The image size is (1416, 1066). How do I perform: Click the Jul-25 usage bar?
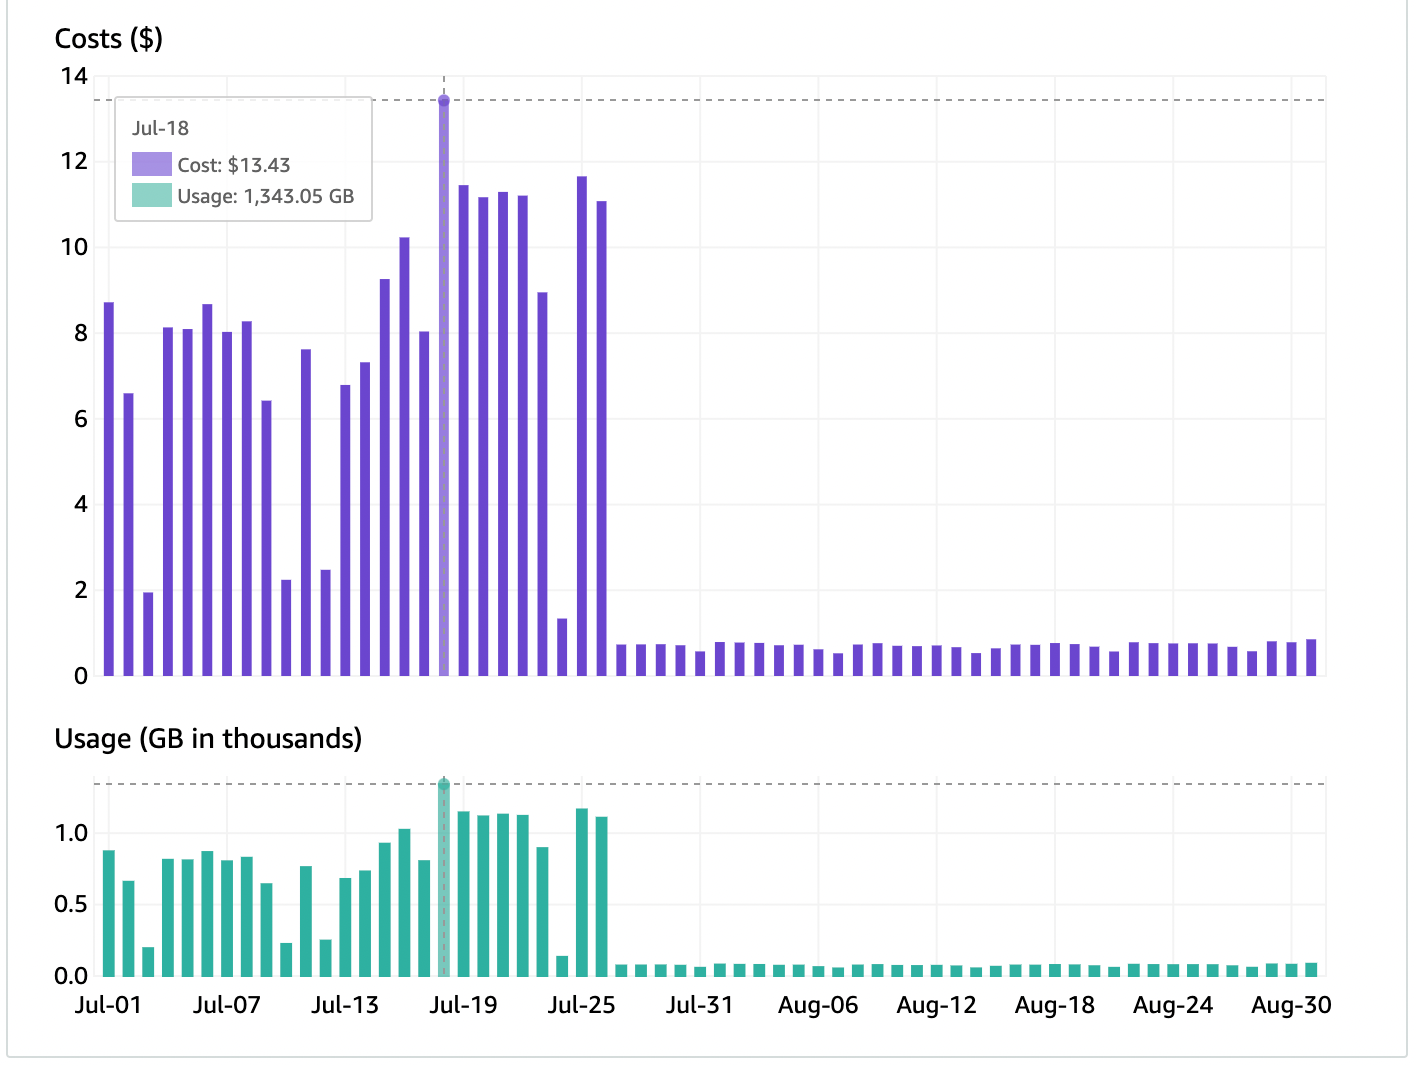coord(582,892)
